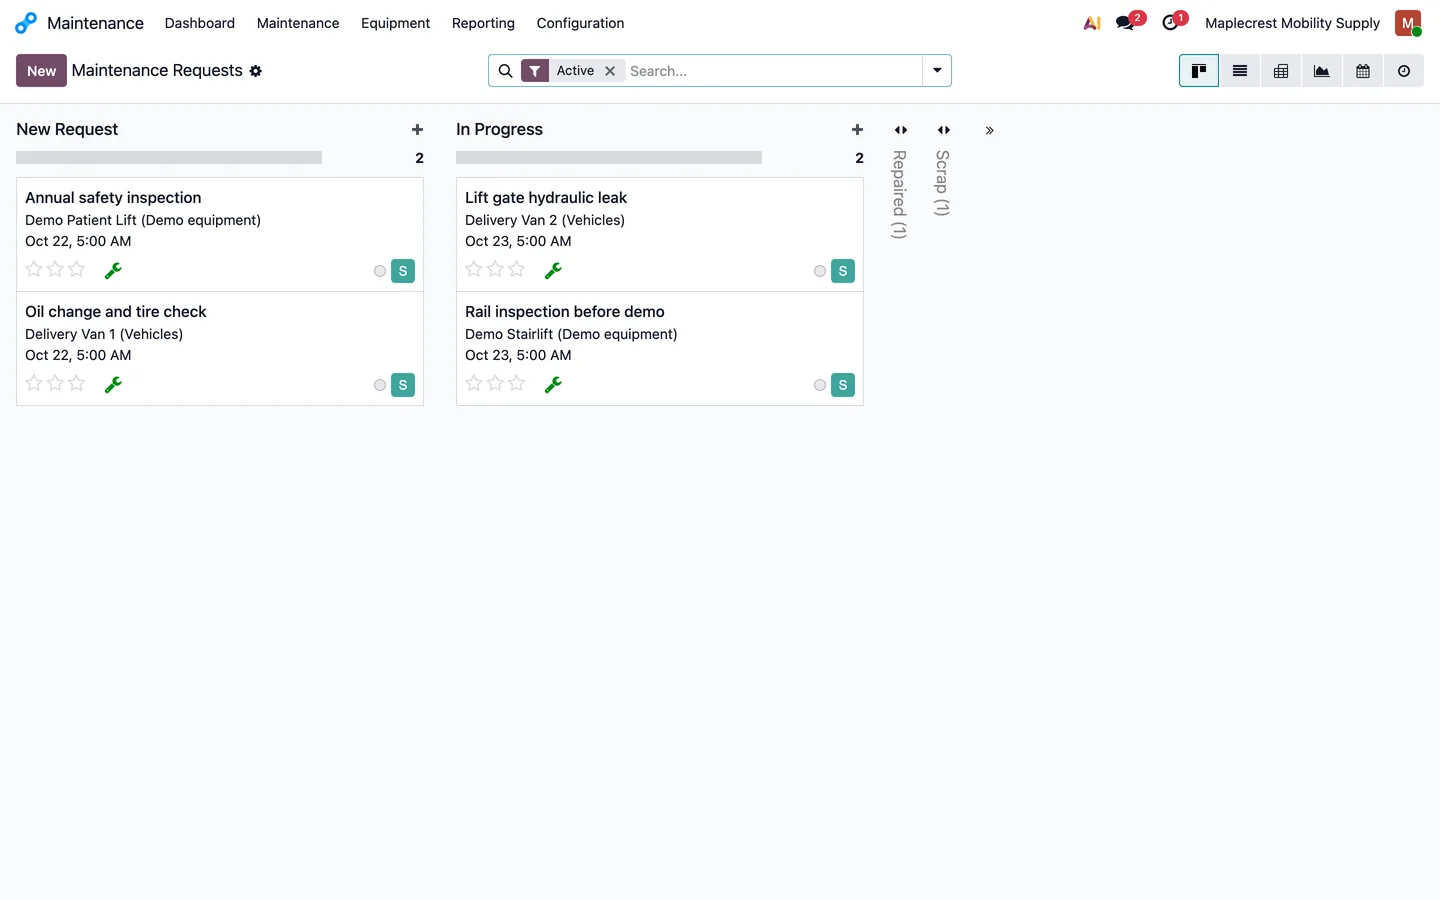Add a card in New Request column

(417, 130)
